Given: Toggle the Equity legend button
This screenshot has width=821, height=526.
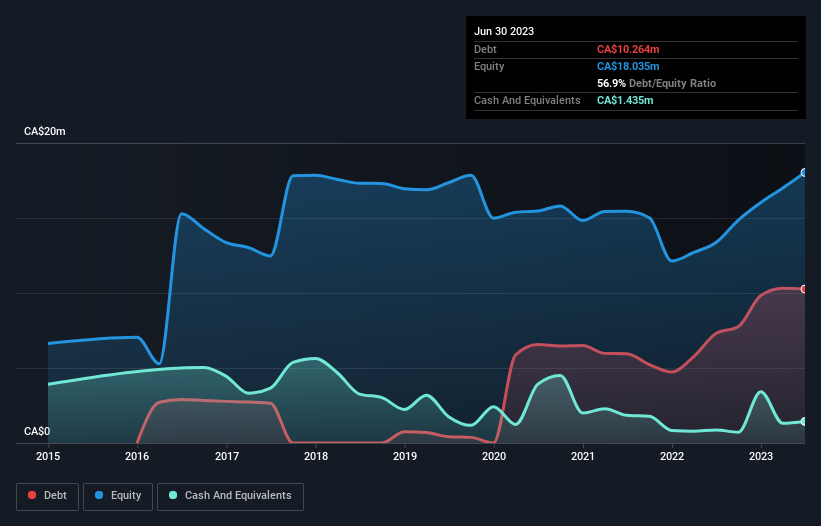Looking at the screenshot, I should coord(118,496).
